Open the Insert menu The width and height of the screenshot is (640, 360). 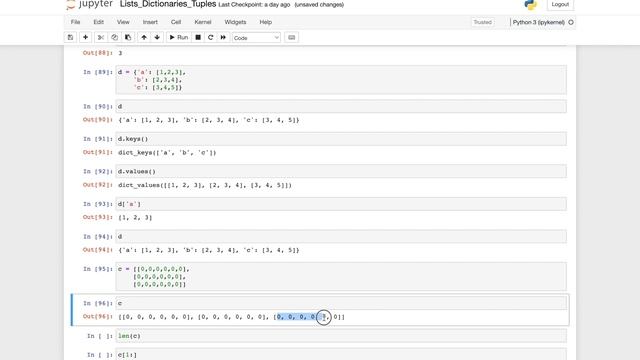tap(150, 22)
